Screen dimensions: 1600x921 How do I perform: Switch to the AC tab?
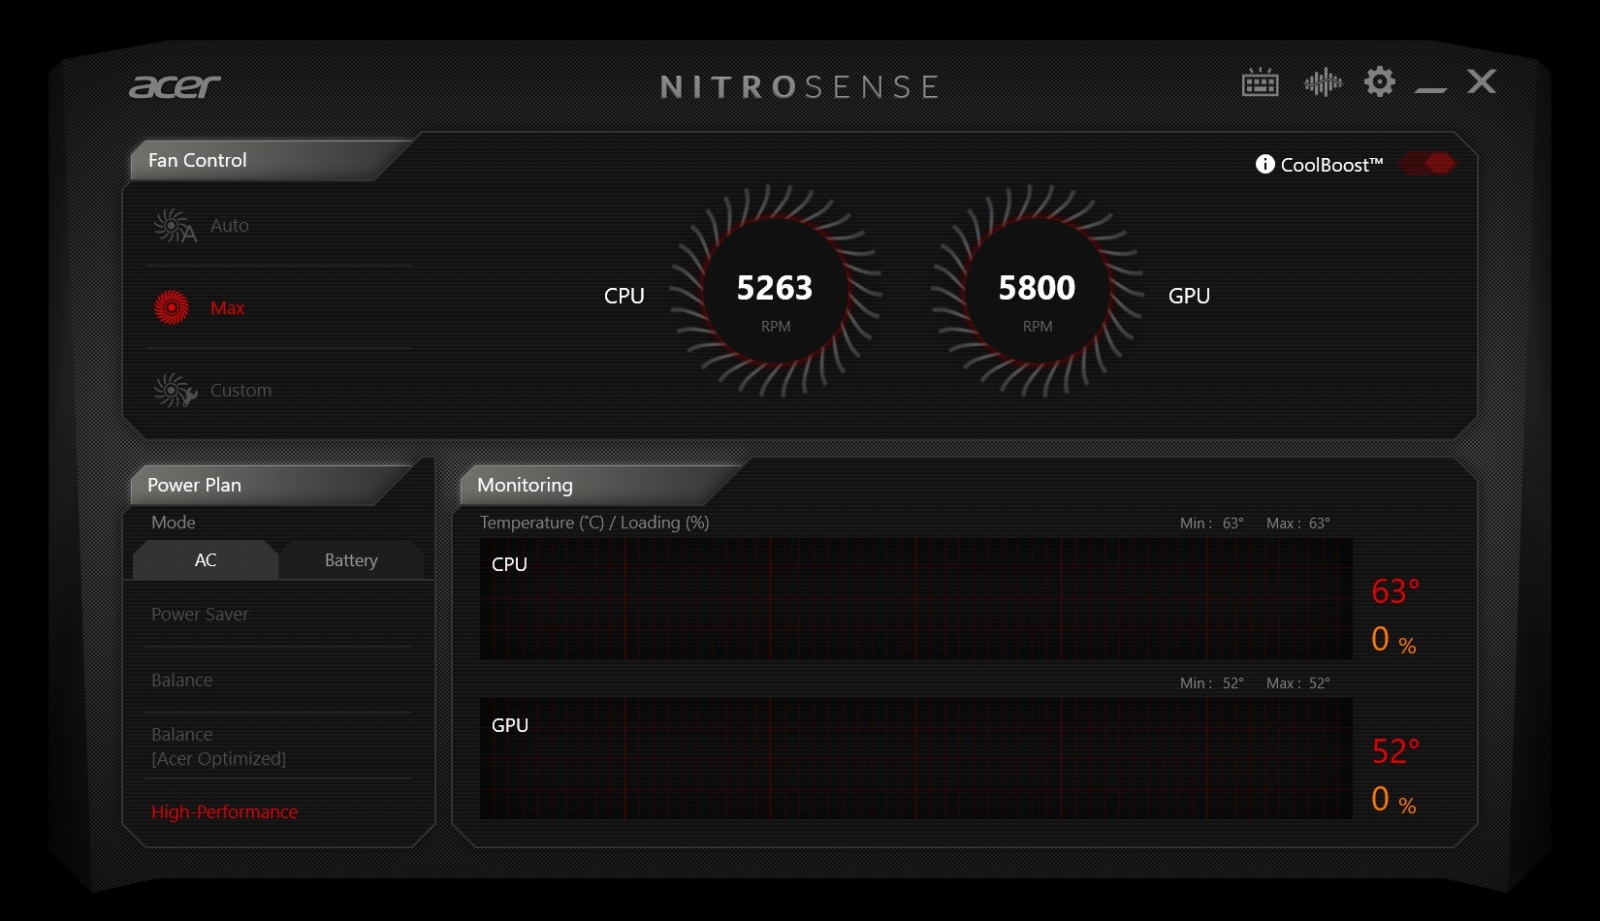tap(205, 560)
